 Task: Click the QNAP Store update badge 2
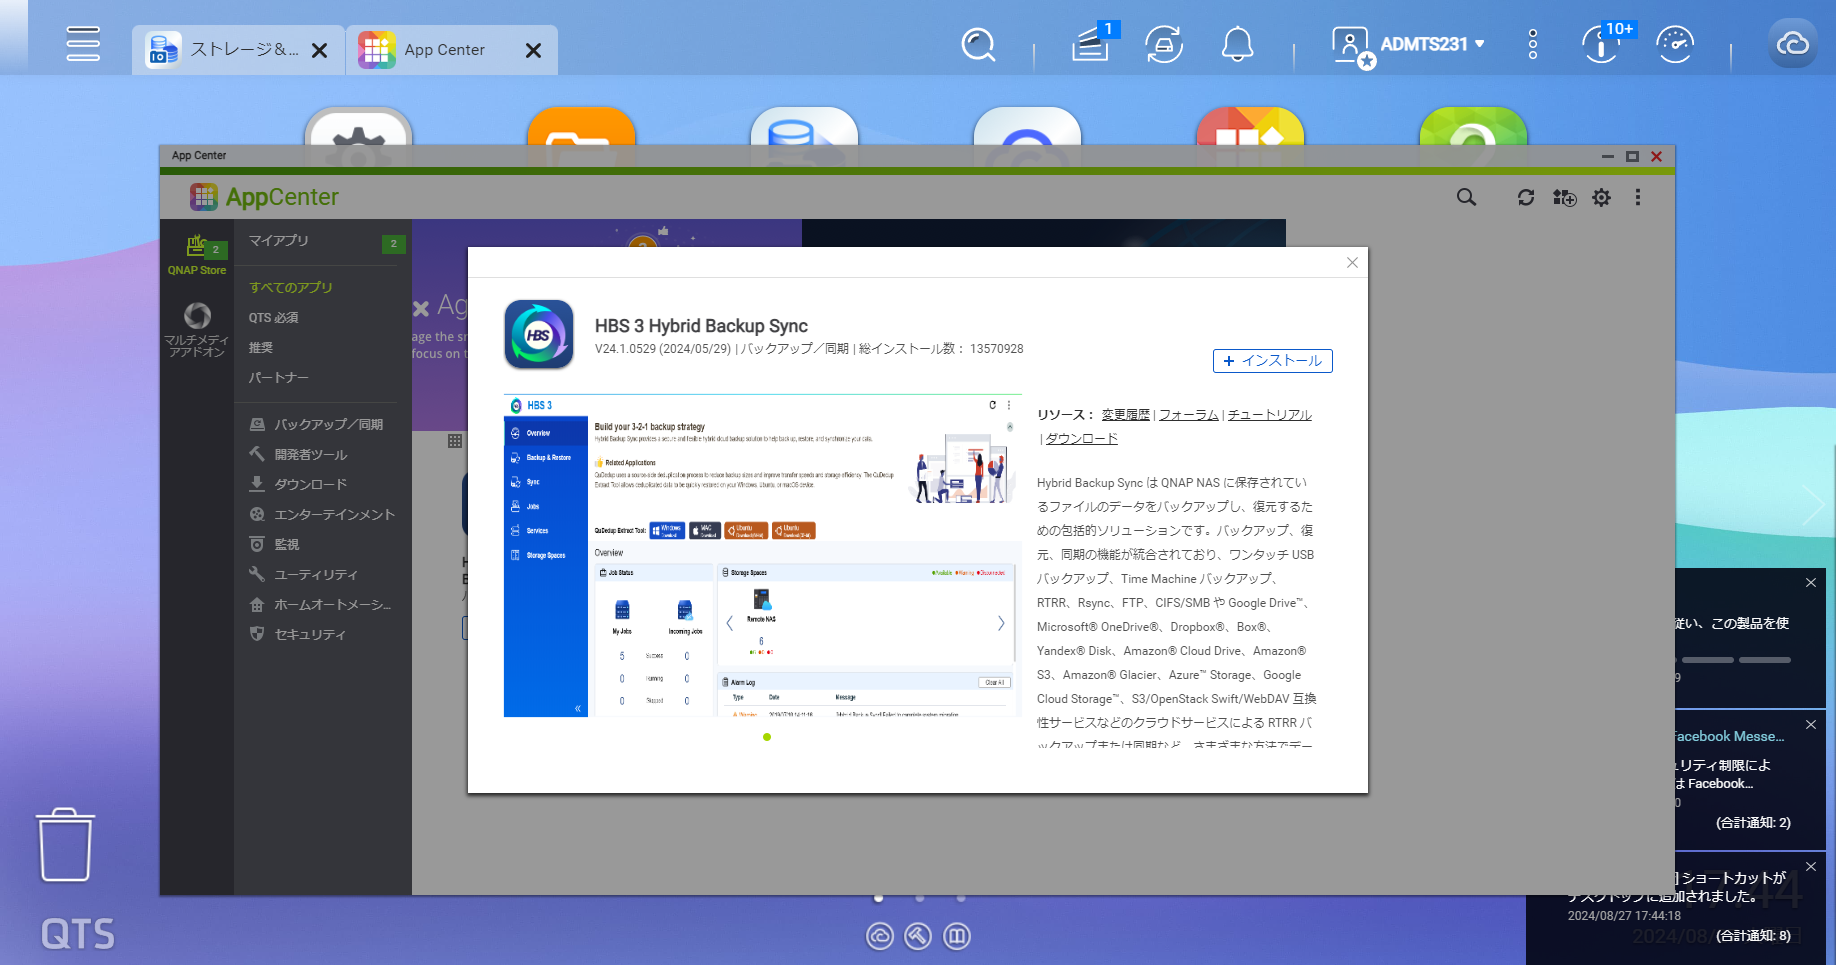[x=215, y=249]
